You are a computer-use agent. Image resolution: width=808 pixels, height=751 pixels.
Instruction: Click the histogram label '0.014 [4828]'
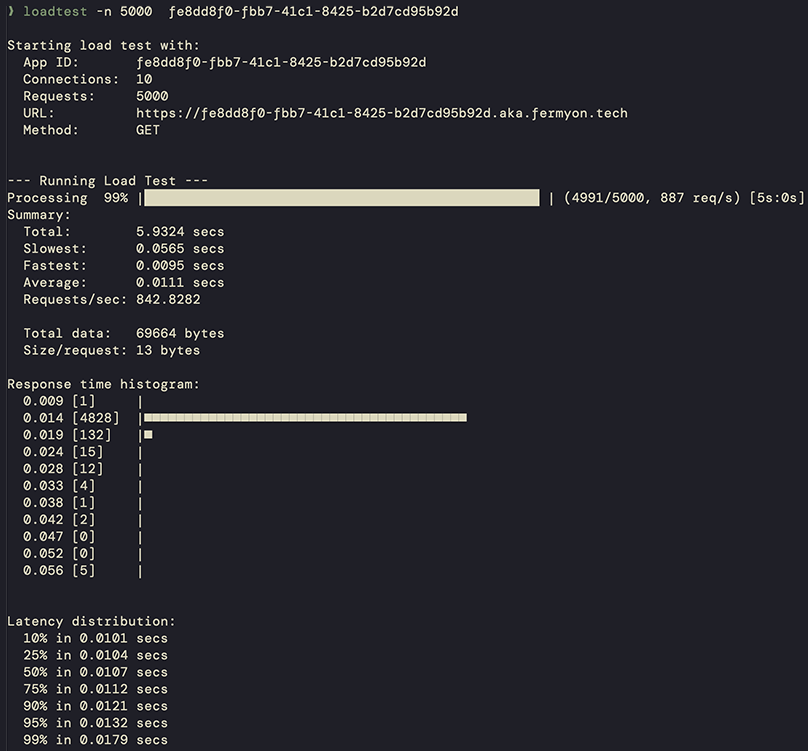coord(71,418)
